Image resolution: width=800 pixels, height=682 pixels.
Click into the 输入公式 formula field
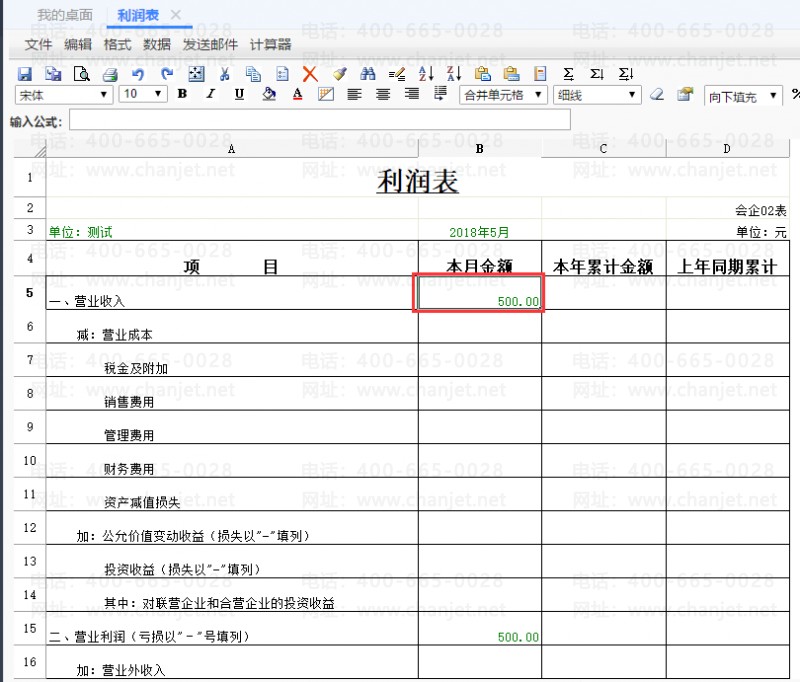point(320,119)
